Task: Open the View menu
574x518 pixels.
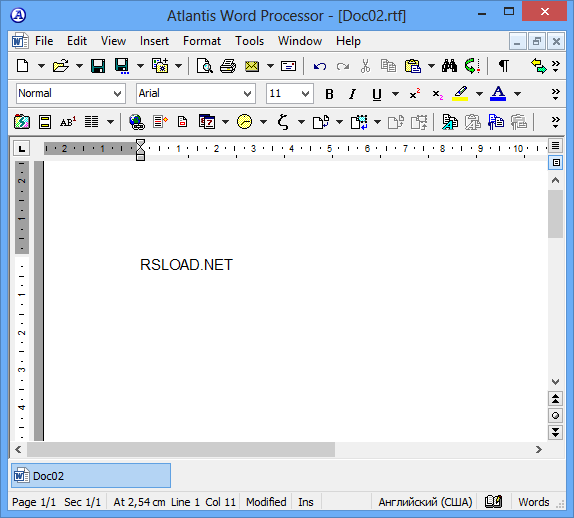Action: tap(113, 41)
